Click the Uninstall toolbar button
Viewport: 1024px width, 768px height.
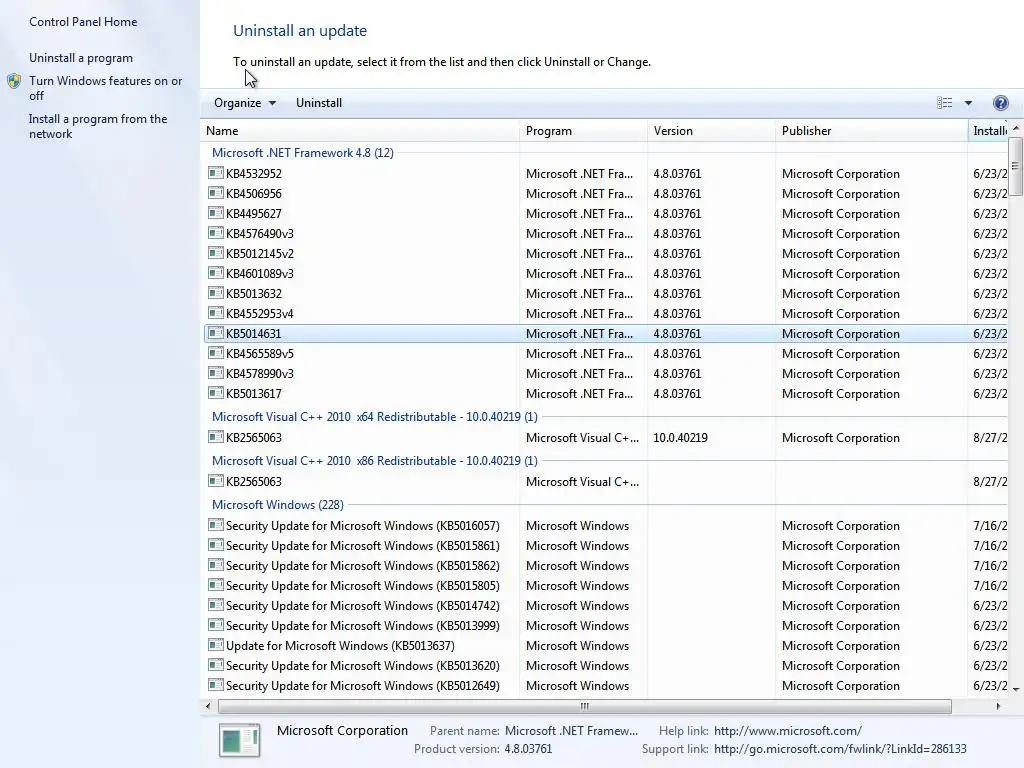point(319,103)
